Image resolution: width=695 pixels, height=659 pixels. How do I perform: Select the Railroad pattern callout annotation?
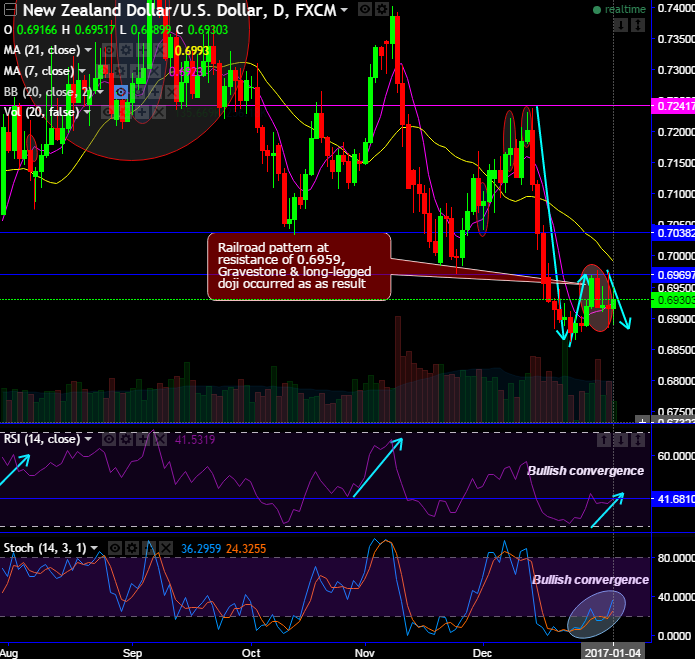click(299, 266)
